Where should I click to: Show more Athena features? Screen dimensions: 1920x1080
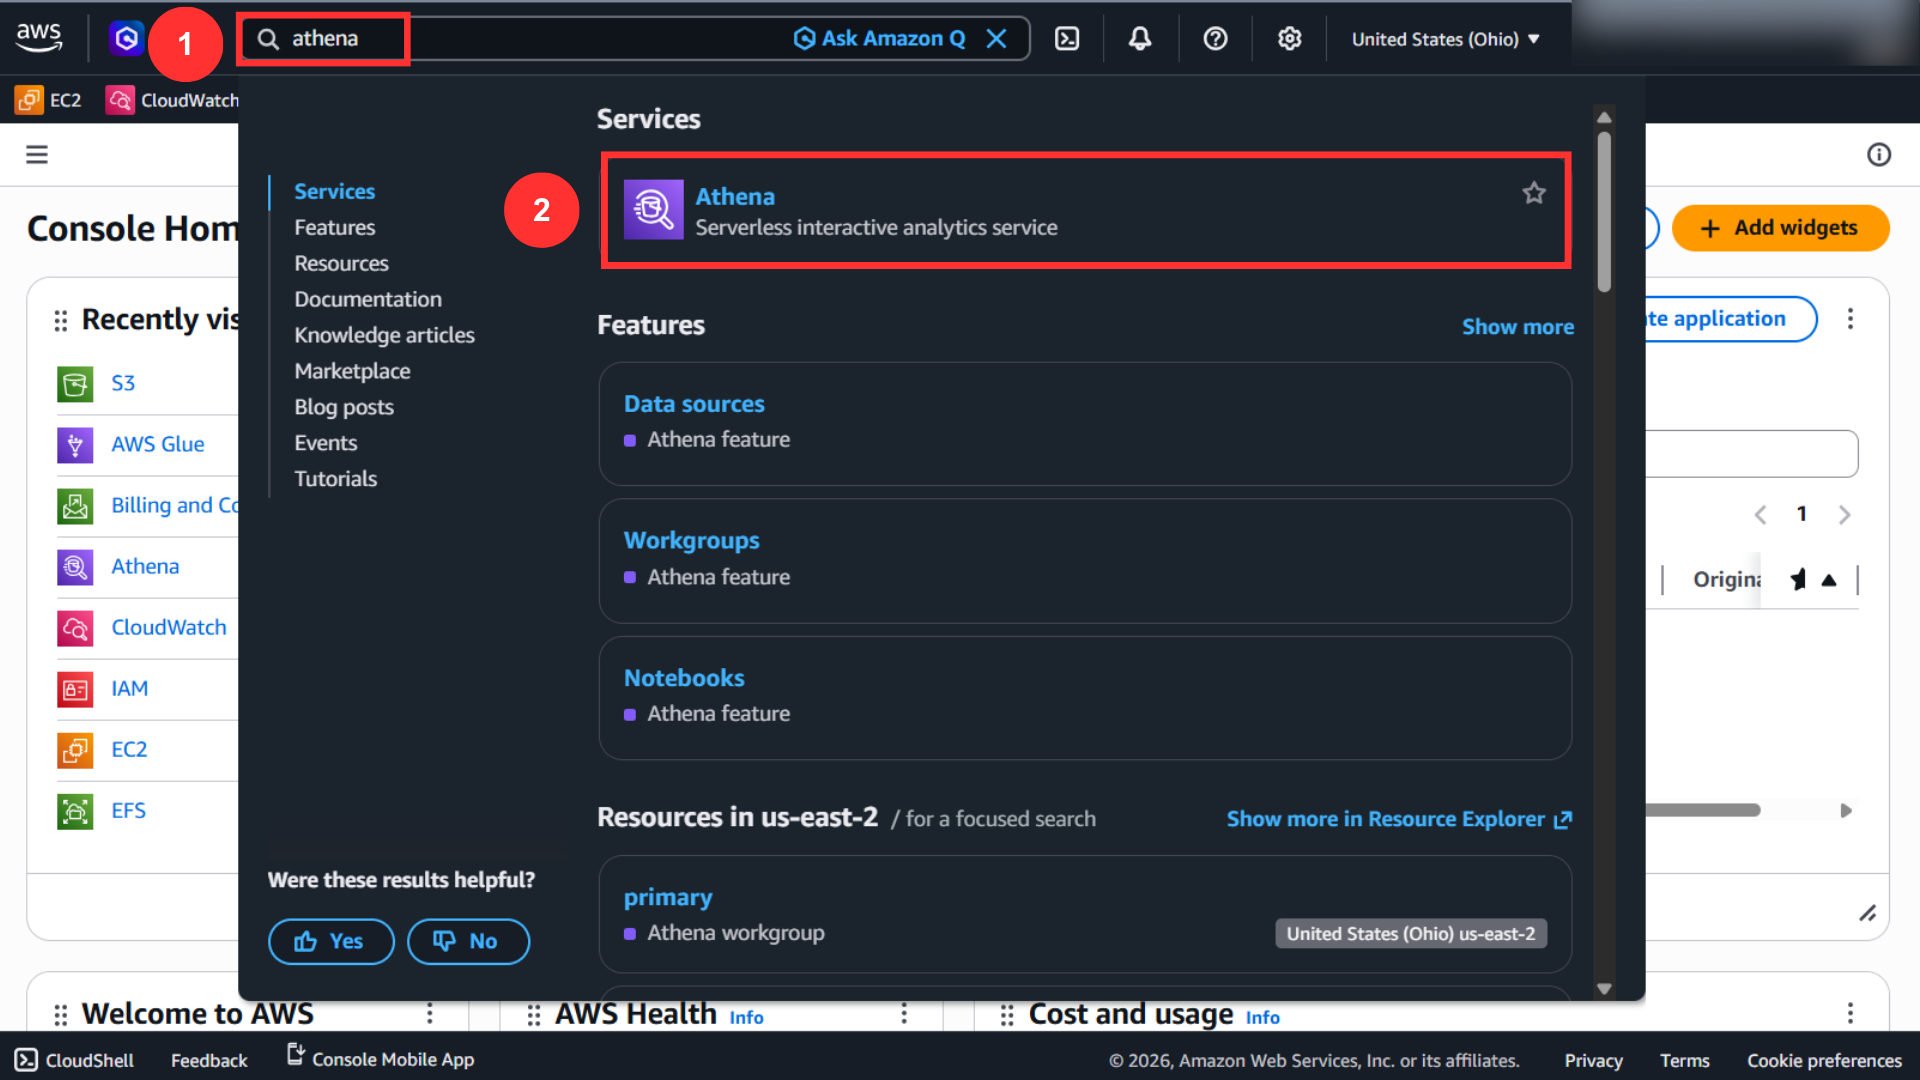[x=1517, y=327]
